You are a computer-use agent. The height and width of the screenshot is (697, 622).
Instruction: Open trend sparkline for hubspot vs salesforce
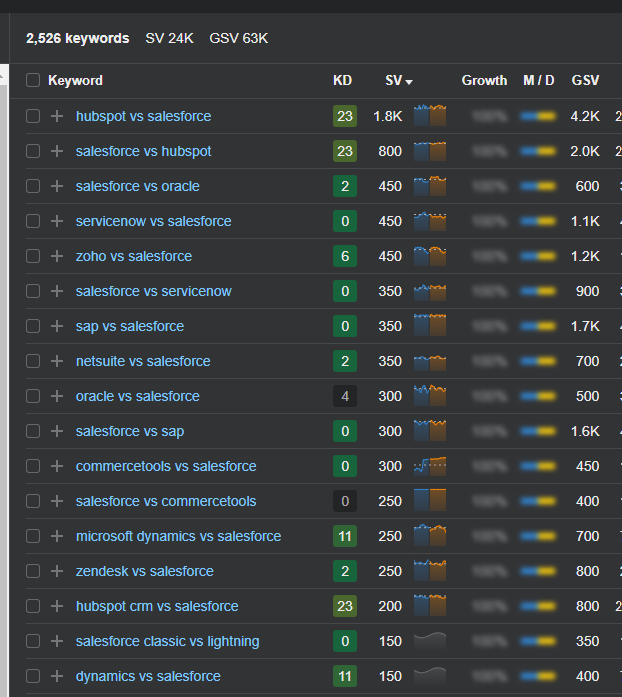430,116
